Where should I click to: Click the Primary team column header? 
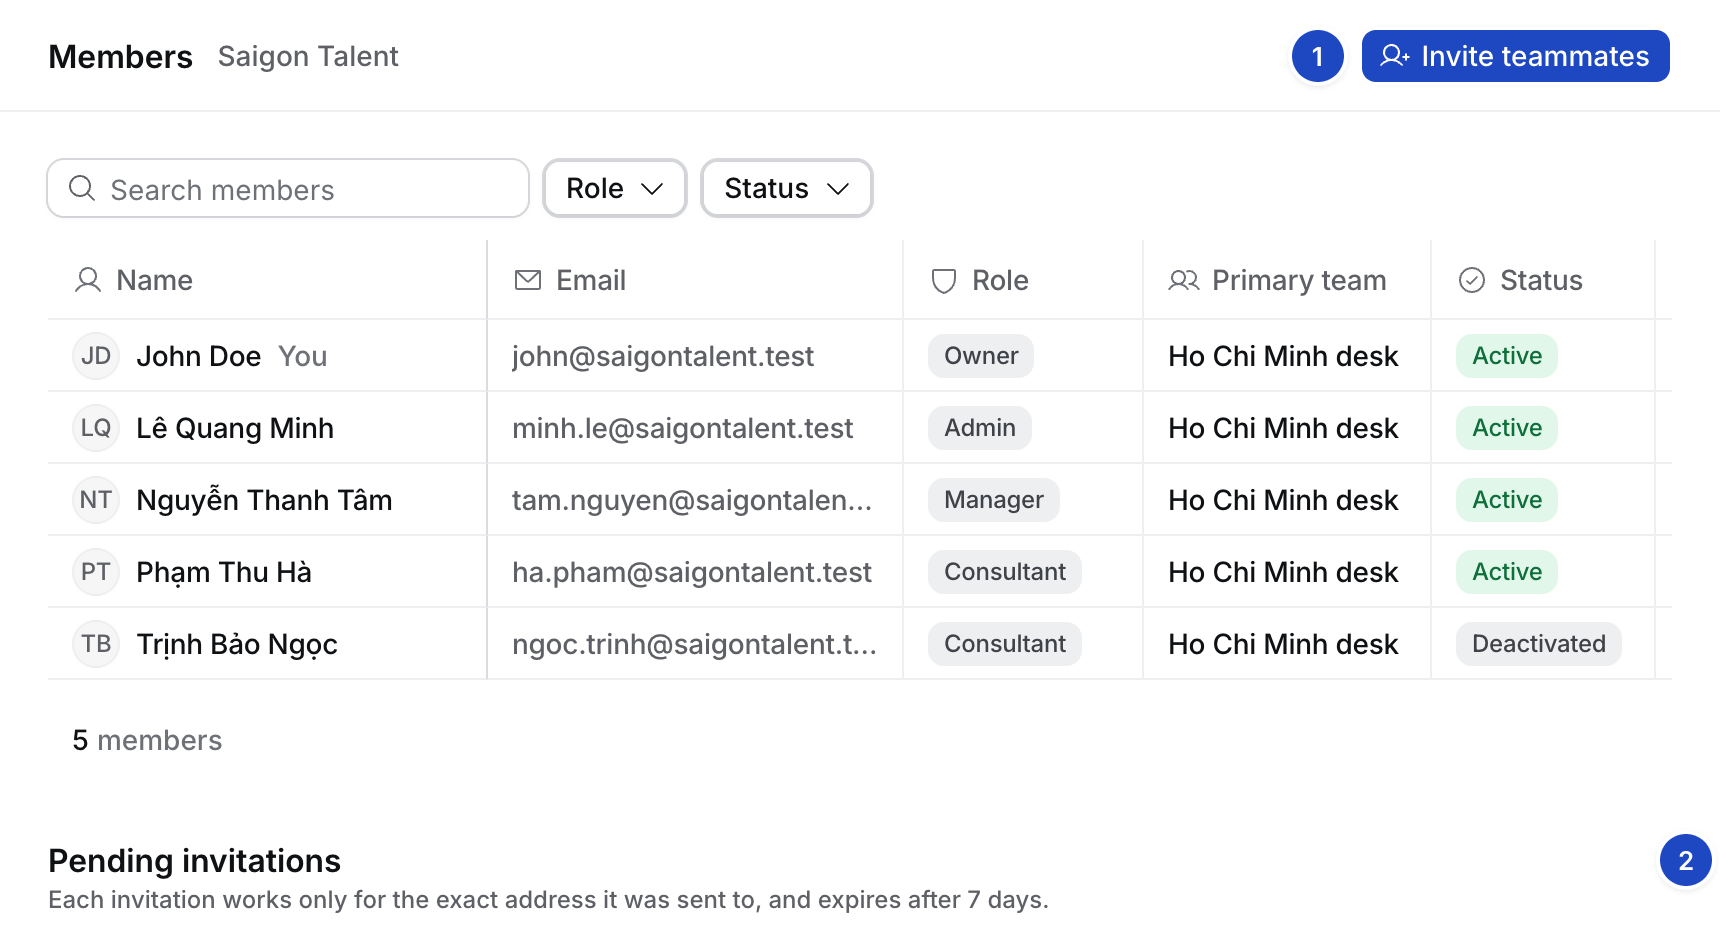click(x=1287, y=280)
